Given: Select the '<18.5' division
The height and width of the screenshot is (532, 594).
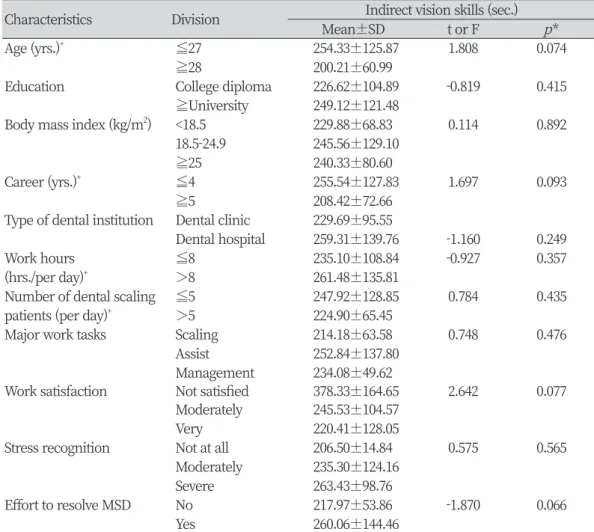Looking at the screenshot, I should (x=191, y=125).
